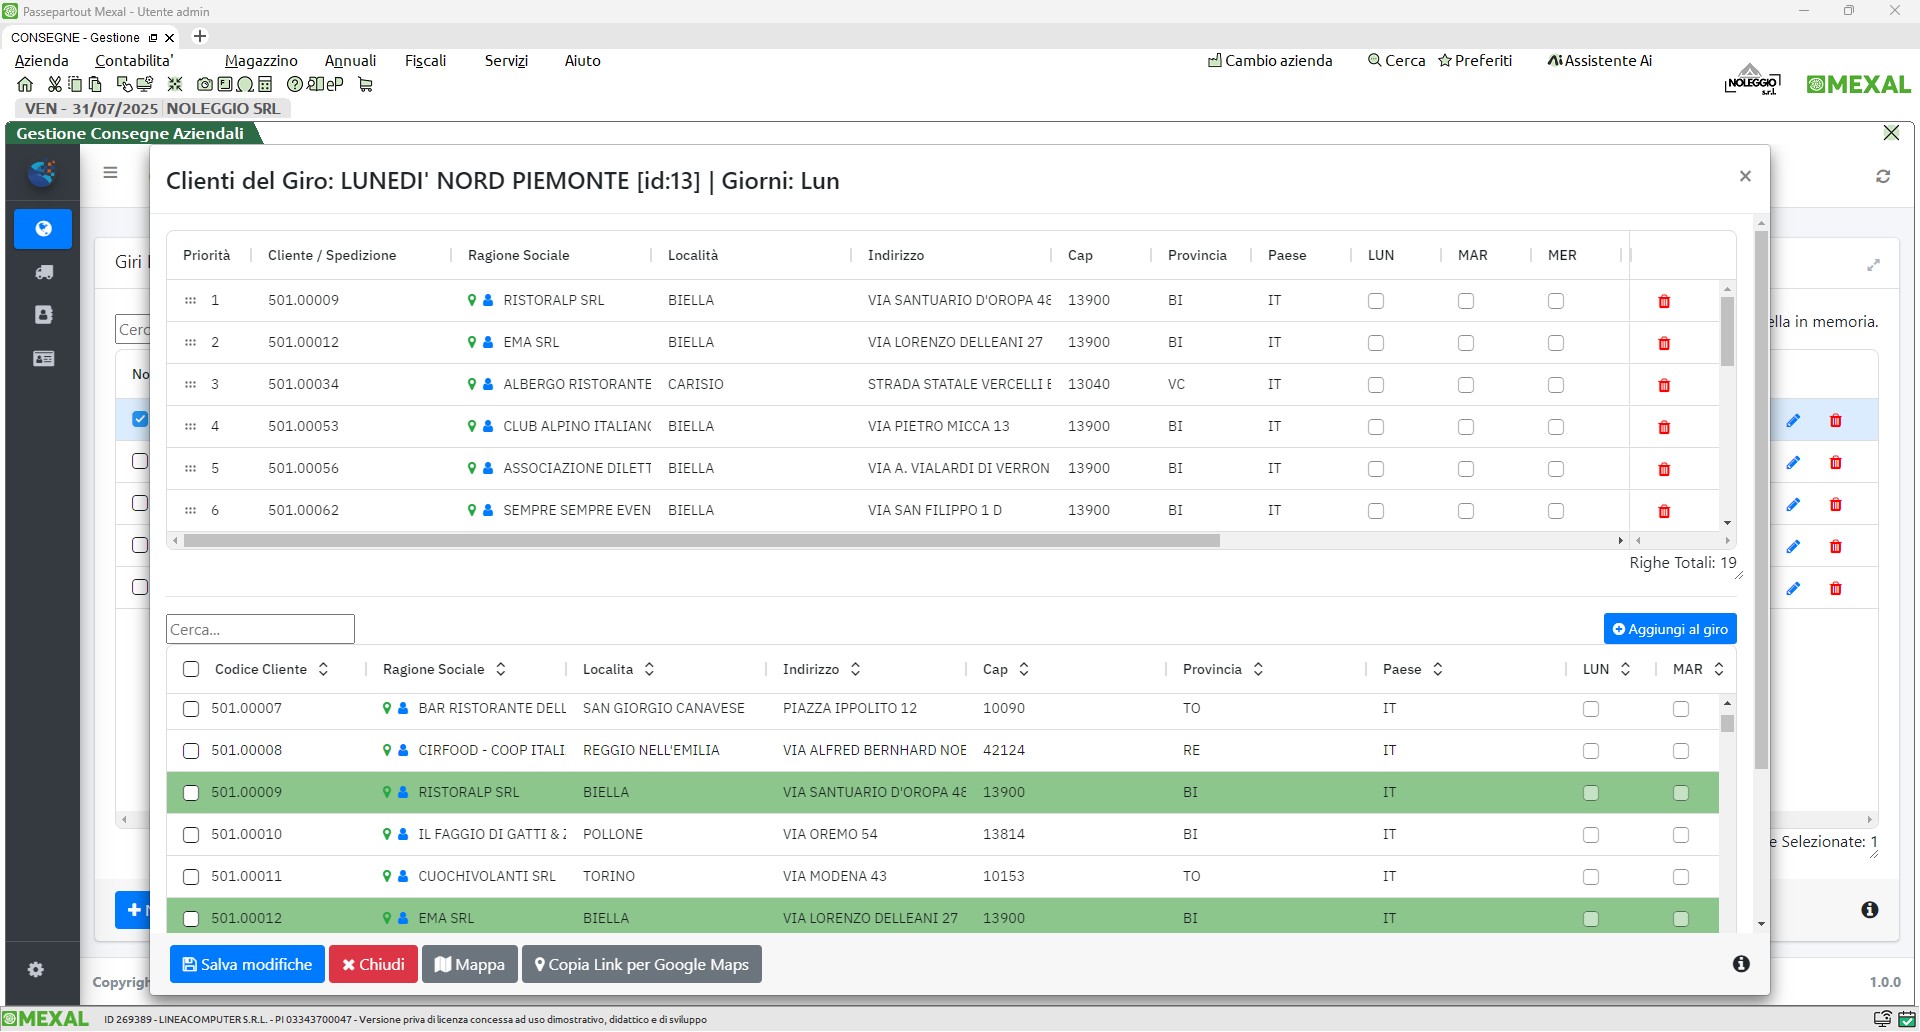The width and height of the screenshot is (1920, 1032).
Task: Click the Cerca search field in dialog
Action: [x=260, y=629]
